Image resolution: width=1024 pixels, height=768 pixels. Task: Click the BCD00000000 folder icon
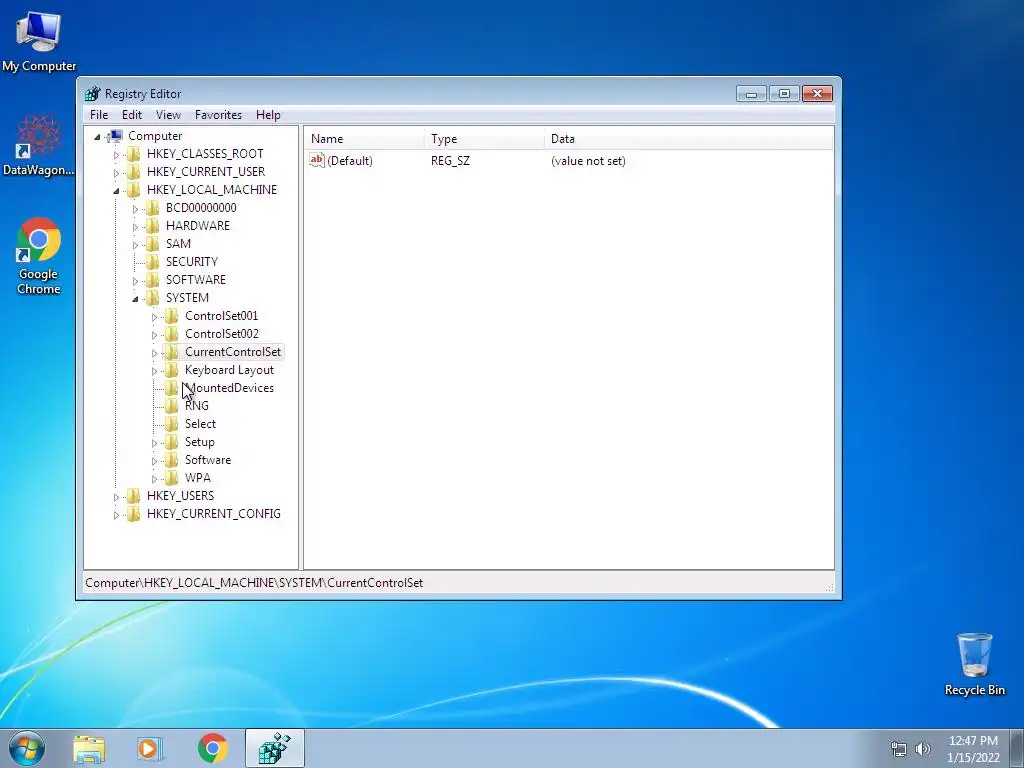[152, 208]
